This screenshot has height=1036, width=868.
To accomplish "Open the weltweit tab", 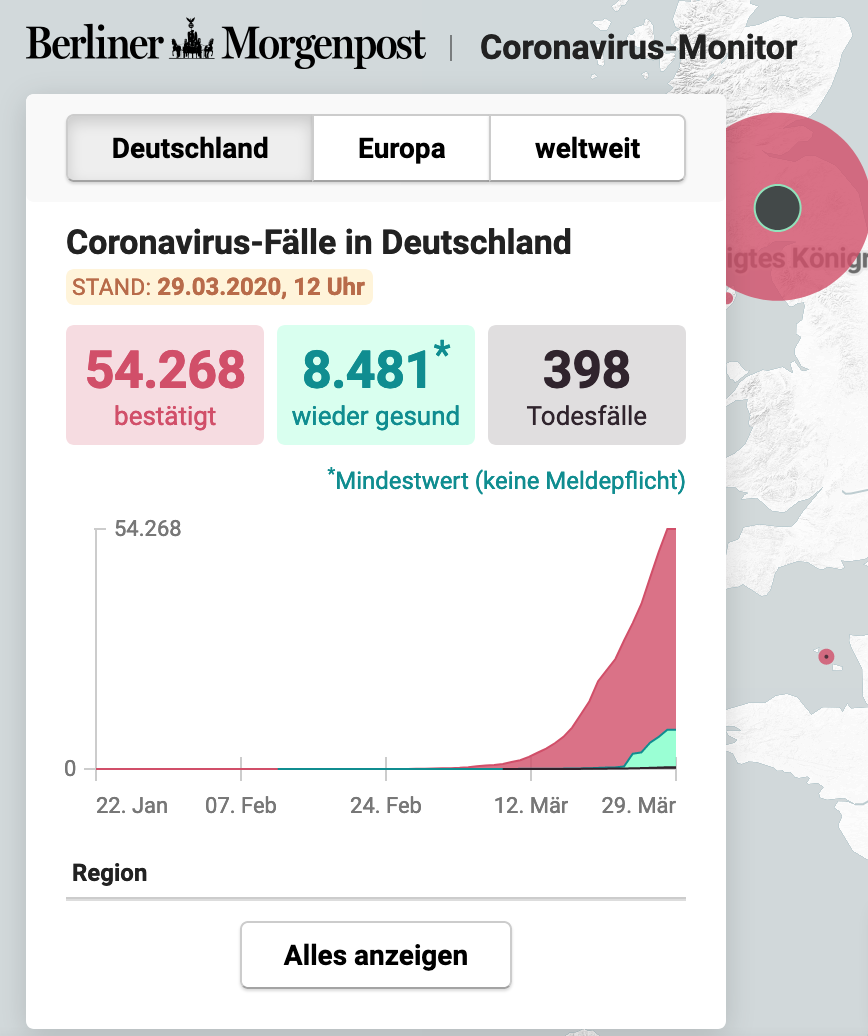I will (x=587, y=149).
